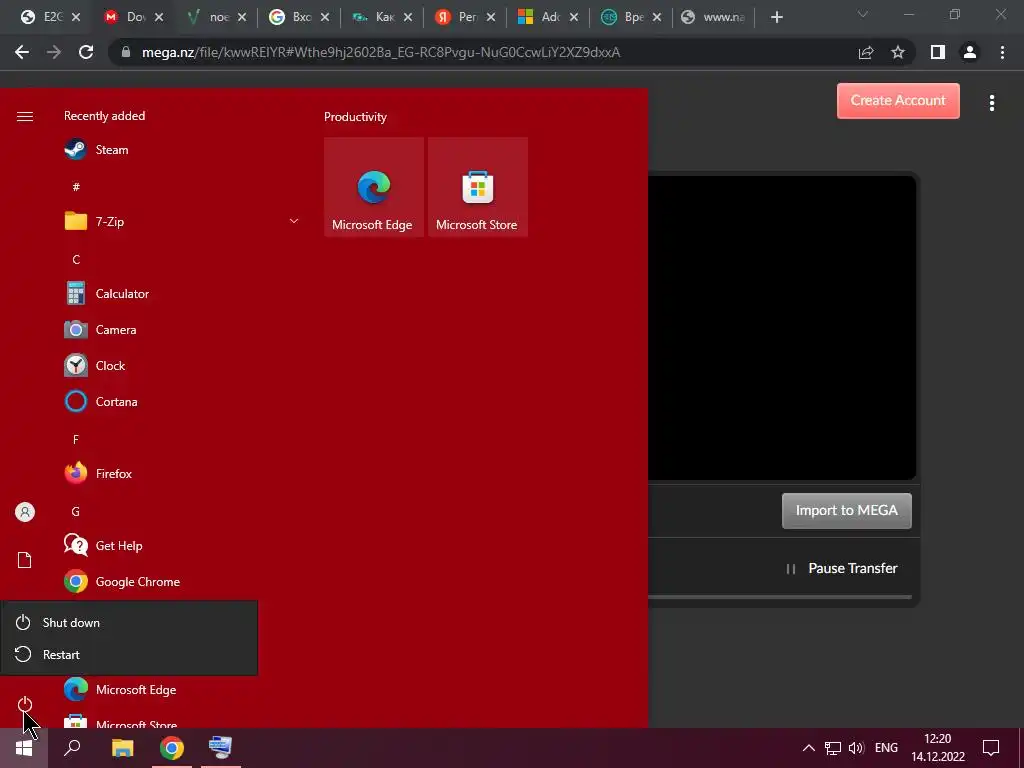Show hidden system tray icons
Screen dimensions: 1024x768
point(808,748)
